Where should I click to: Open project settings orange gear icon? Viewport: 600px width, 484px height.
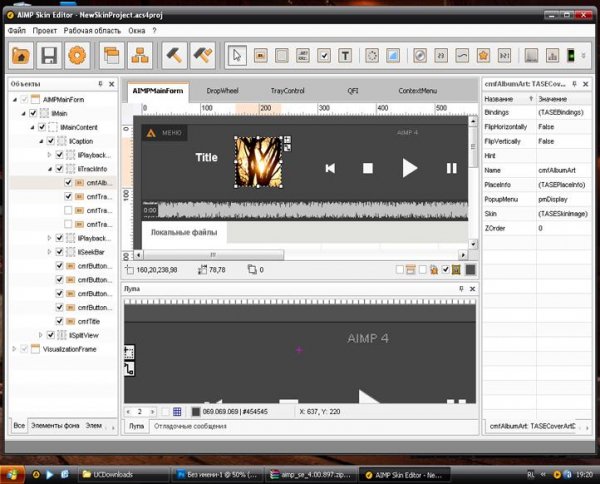point(77,56)
